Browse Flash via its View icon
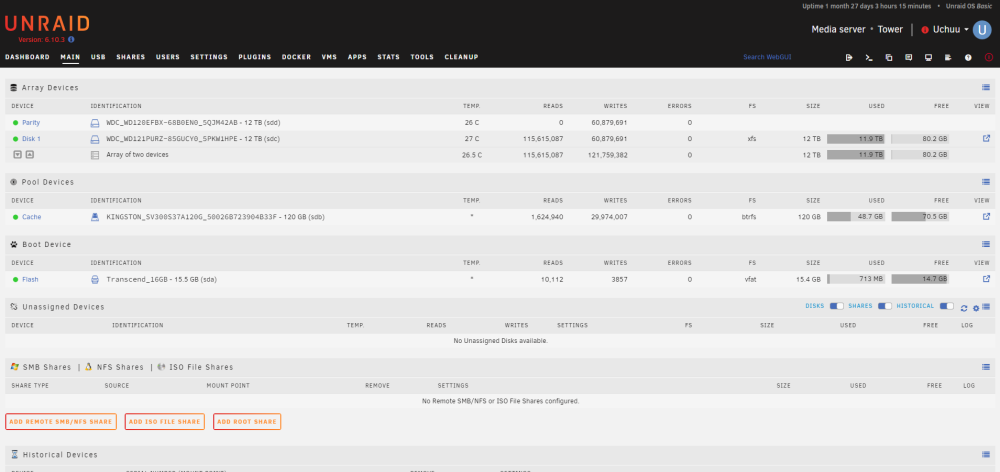Image resolution: width=1000 pixels, height=472 pixels. tap(986, 279)
